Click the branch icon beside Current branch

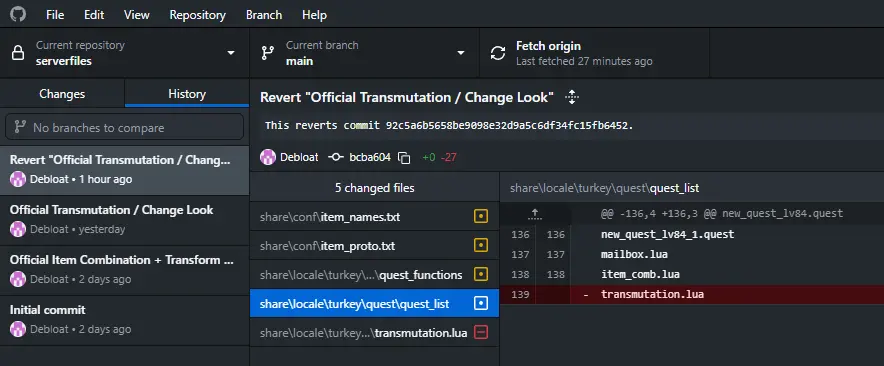[267, 53]
